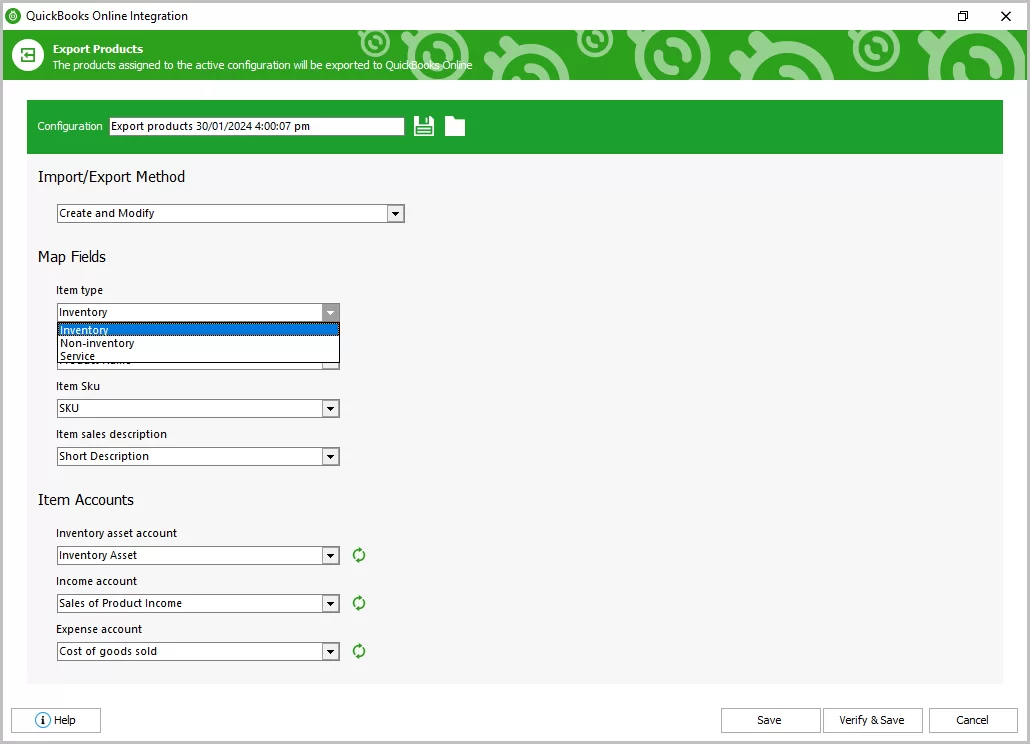This screenshot has height=744, width=1030.
Task: Refresh the Inventory asset account list
Action: 359,555
